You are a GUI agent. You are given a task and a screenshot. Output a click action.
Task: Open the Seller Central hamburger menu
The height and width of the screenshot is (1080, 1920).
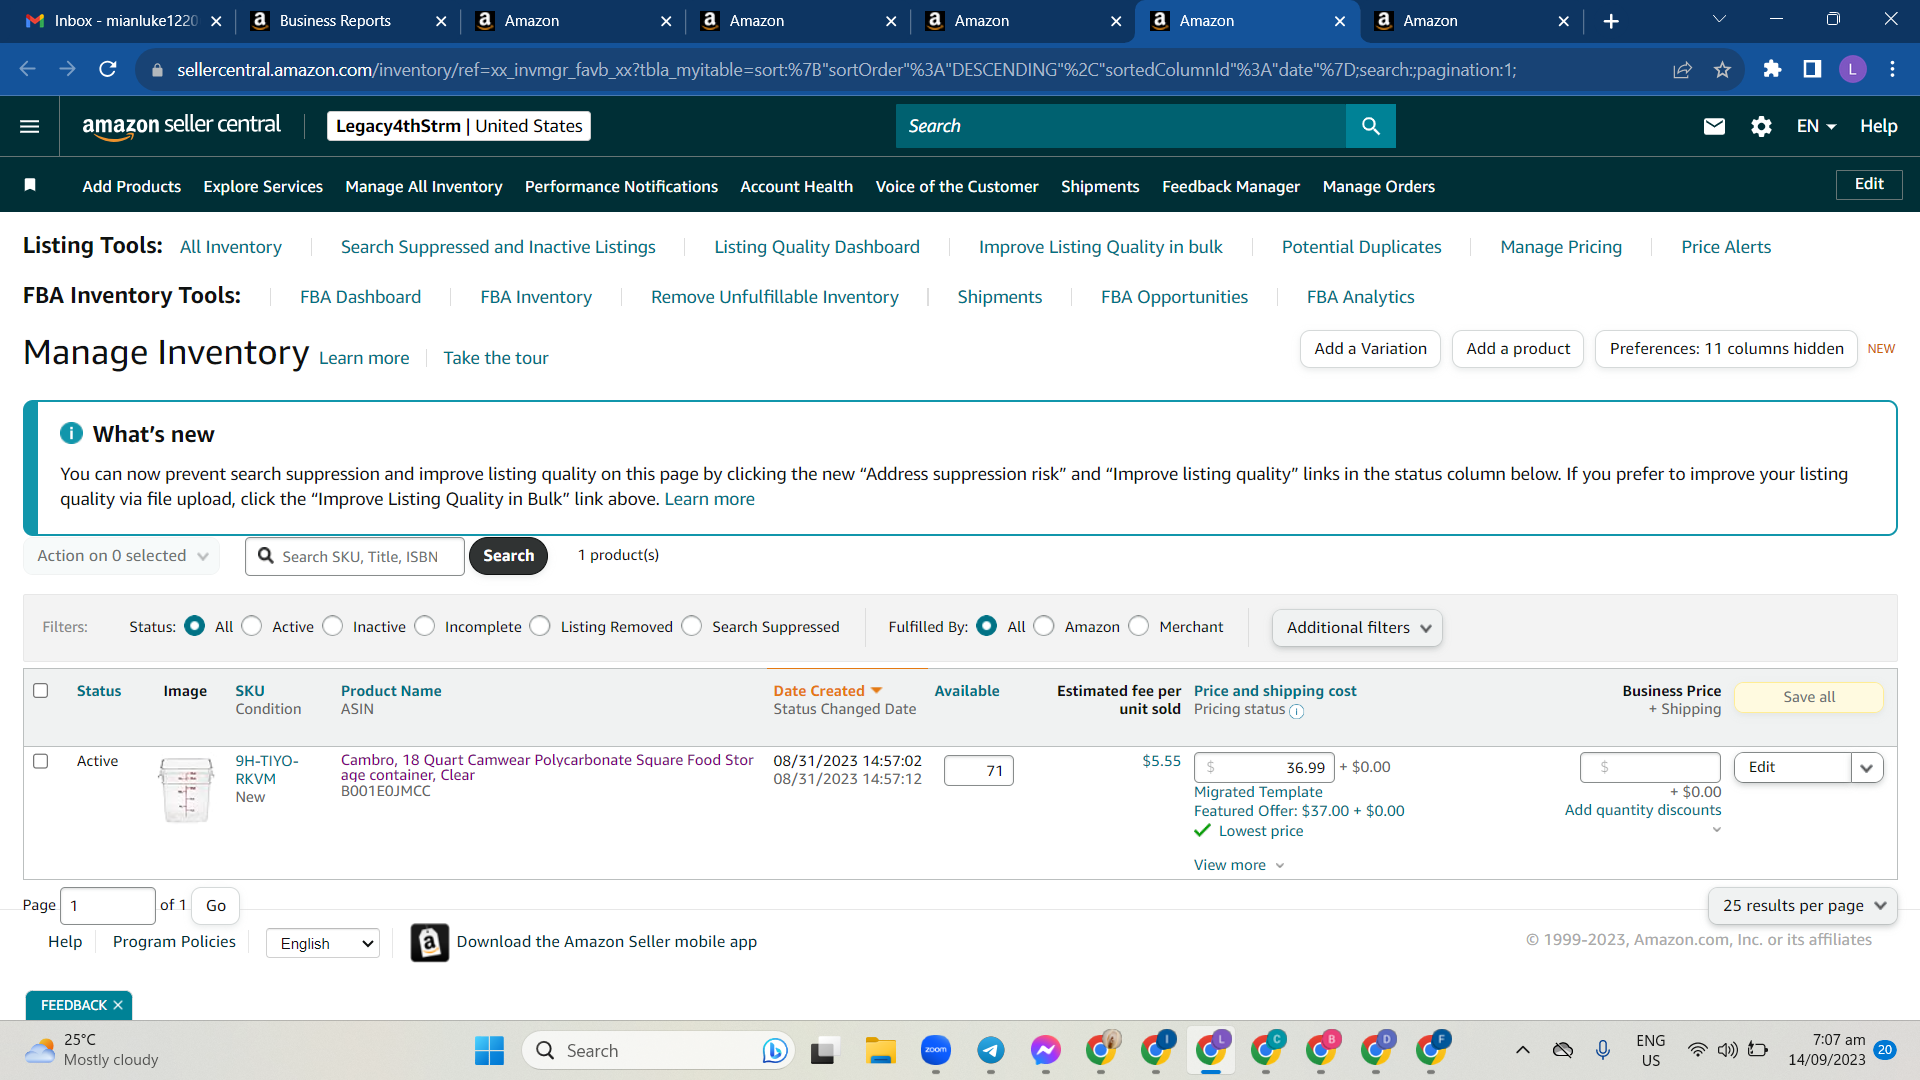click(x=30, y=126)
